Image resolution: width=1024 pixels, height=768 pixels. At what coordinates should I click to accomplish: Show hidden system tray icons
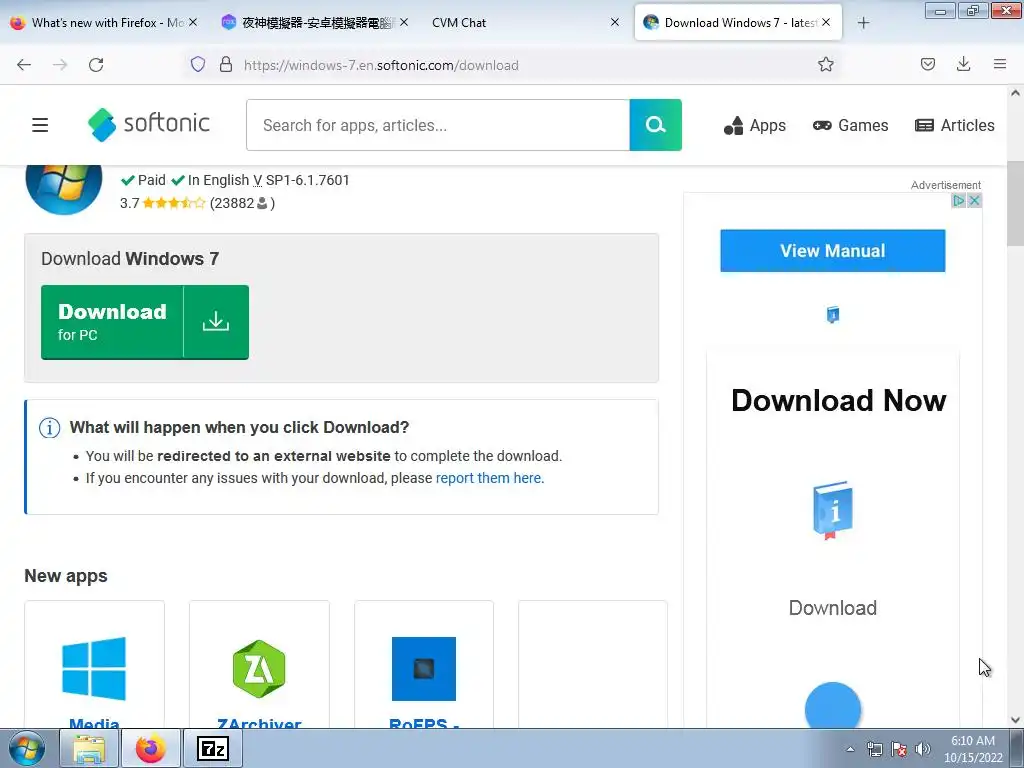coord(850,749)
